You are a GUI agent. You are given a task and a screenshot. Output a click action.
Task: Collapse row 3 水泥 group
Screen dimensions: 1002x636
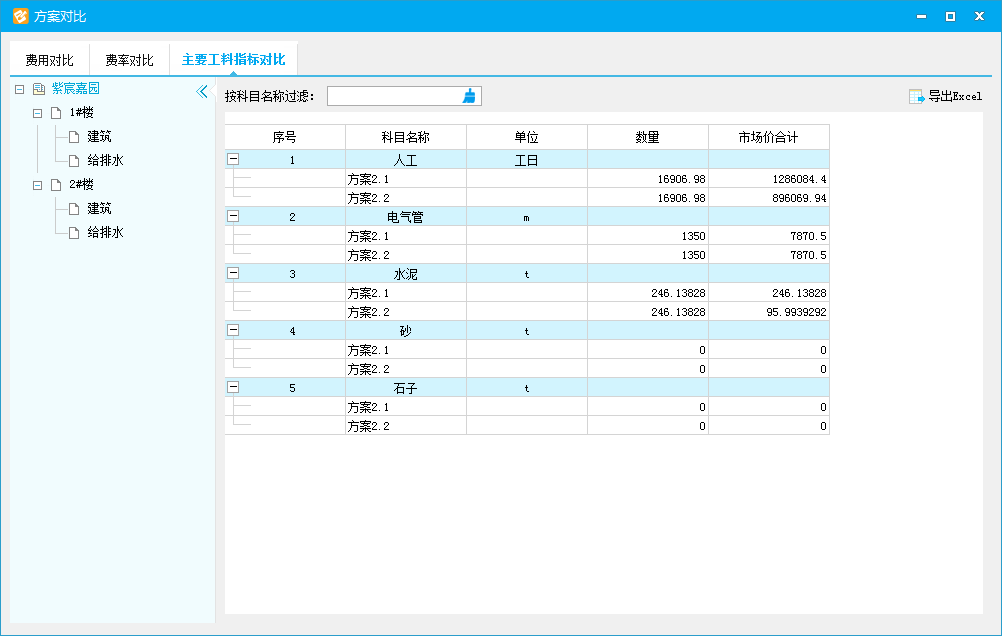click(233, 273)
